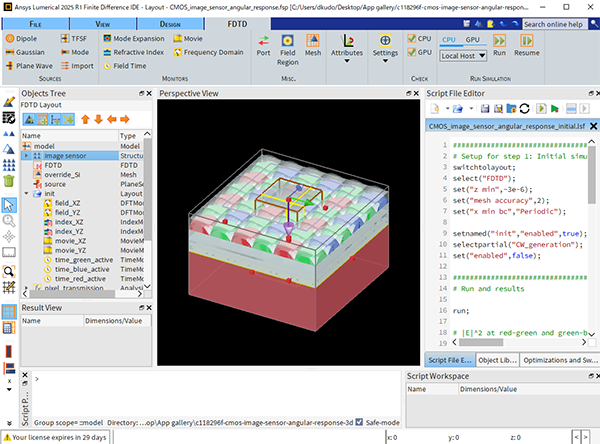This screenshot has height=444, width=600.
Task: Open the new script dropdown arrow
Action: [447, 109]
